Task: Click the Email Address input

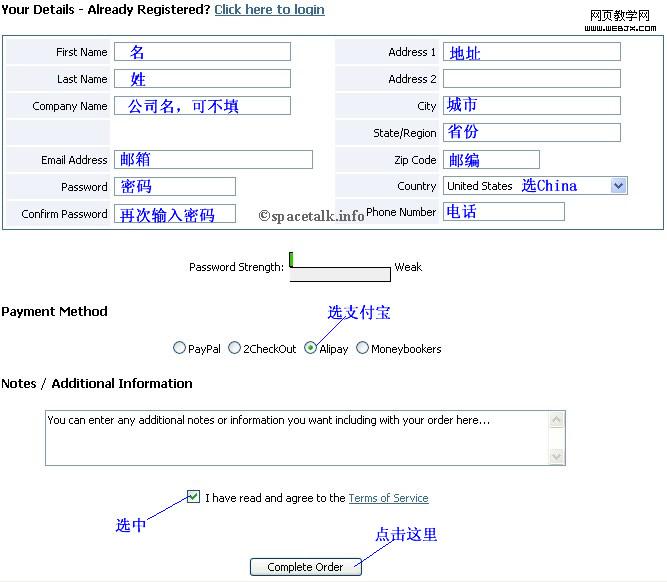Action: [213, 160]
